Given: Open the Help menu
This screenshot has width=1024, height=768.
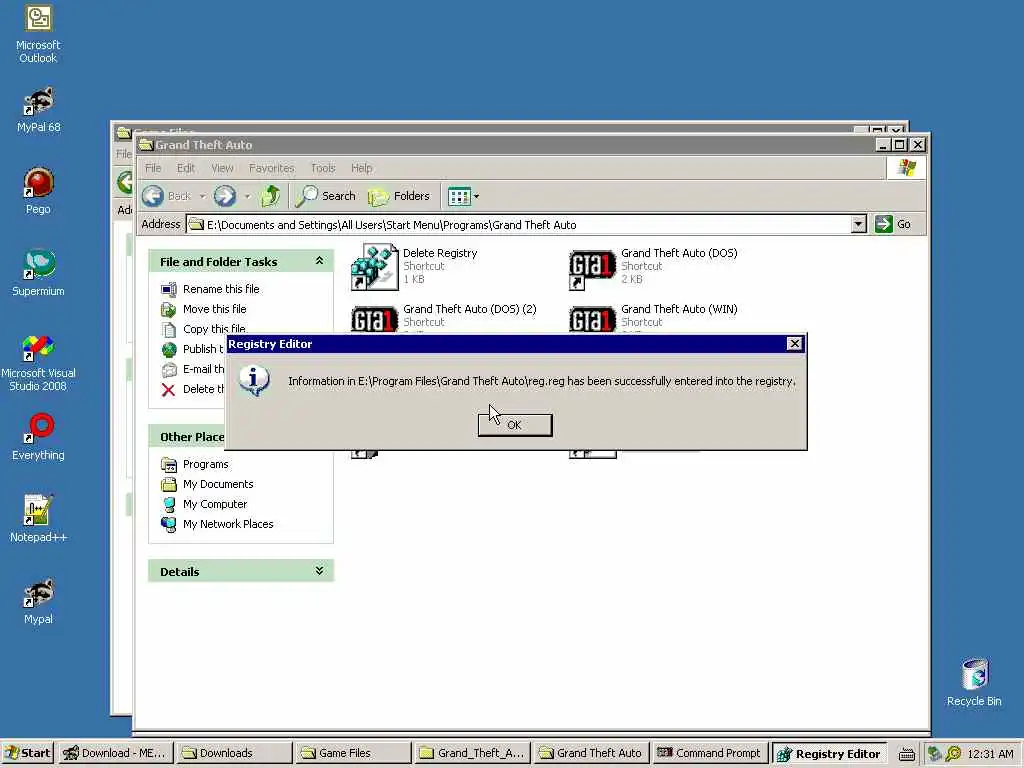Looking at the screenshot, I should (361, 168).
